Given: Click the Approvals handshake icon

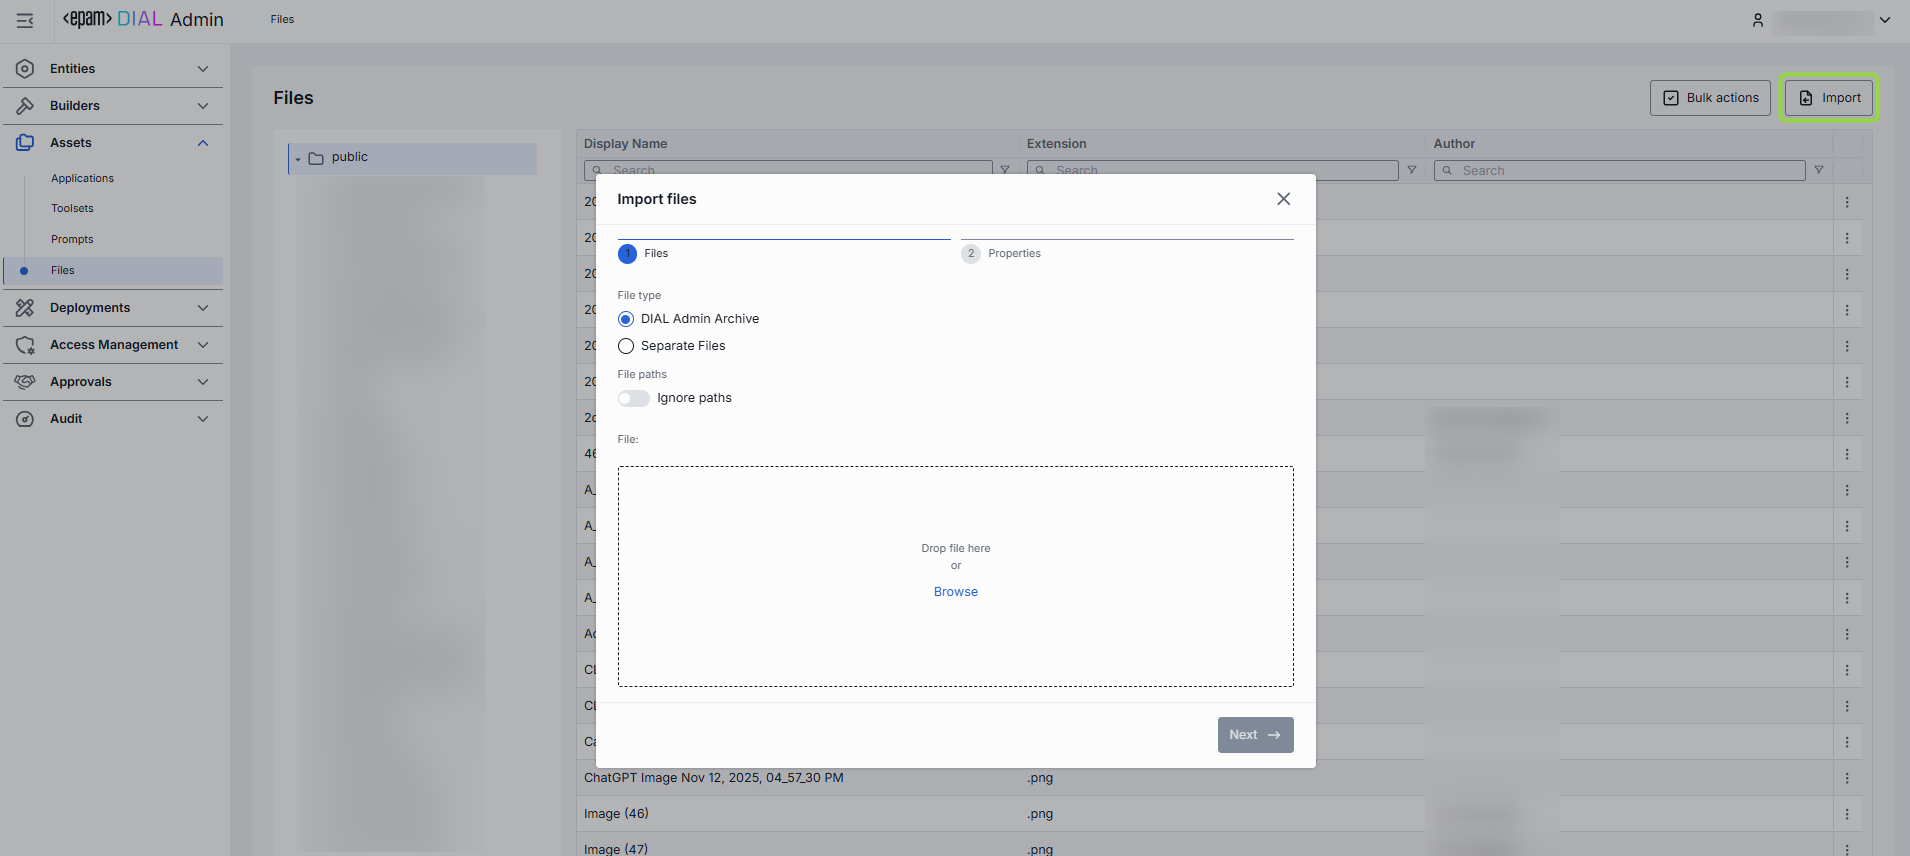Looking at the screenshot, I should [25, 382].
